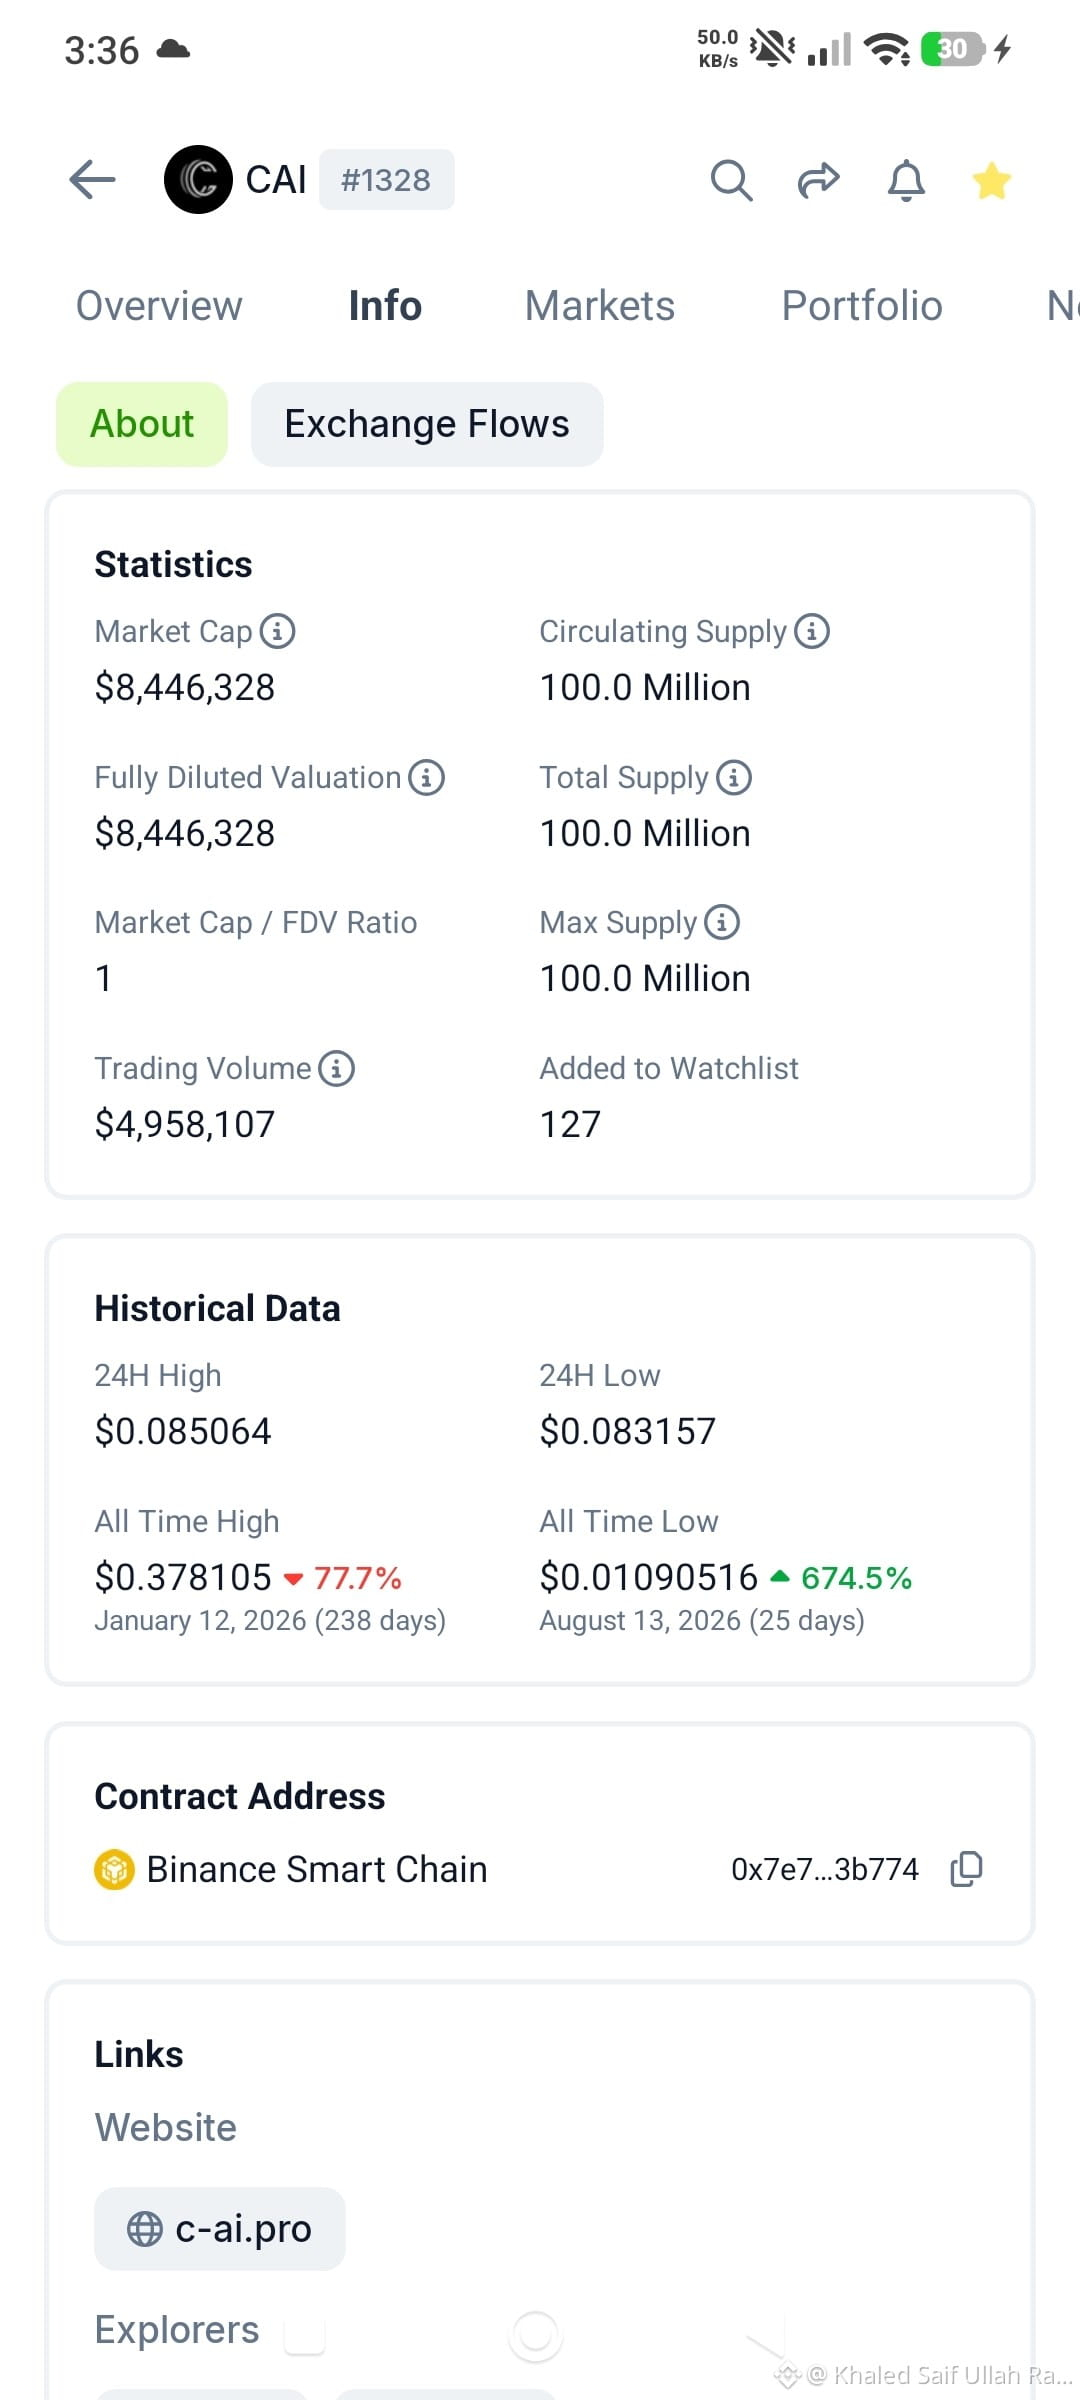The width and height of the screenshot is (1080, 2400).
Task: Open the Portfolio tab
Action: point(862,306)
